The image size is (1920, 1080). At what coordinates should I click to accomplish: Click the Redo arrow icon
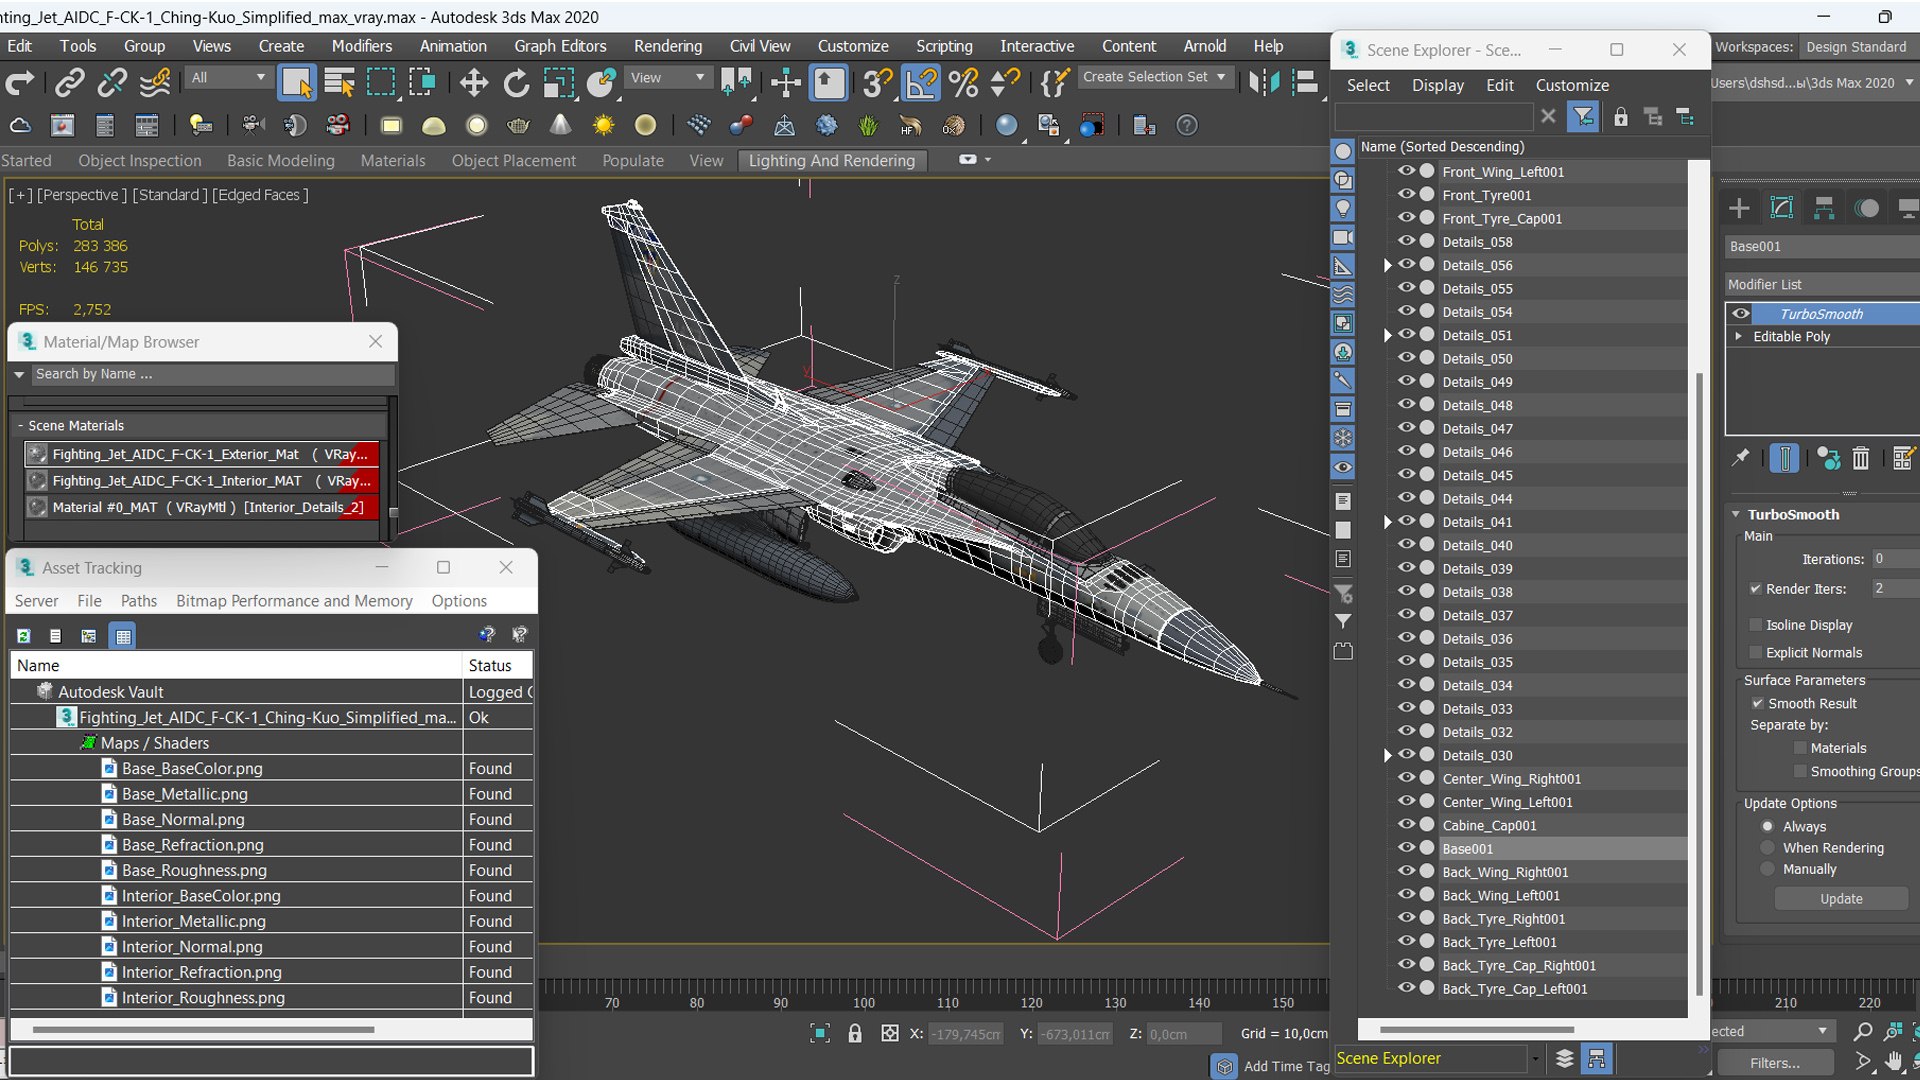[20, 83]
